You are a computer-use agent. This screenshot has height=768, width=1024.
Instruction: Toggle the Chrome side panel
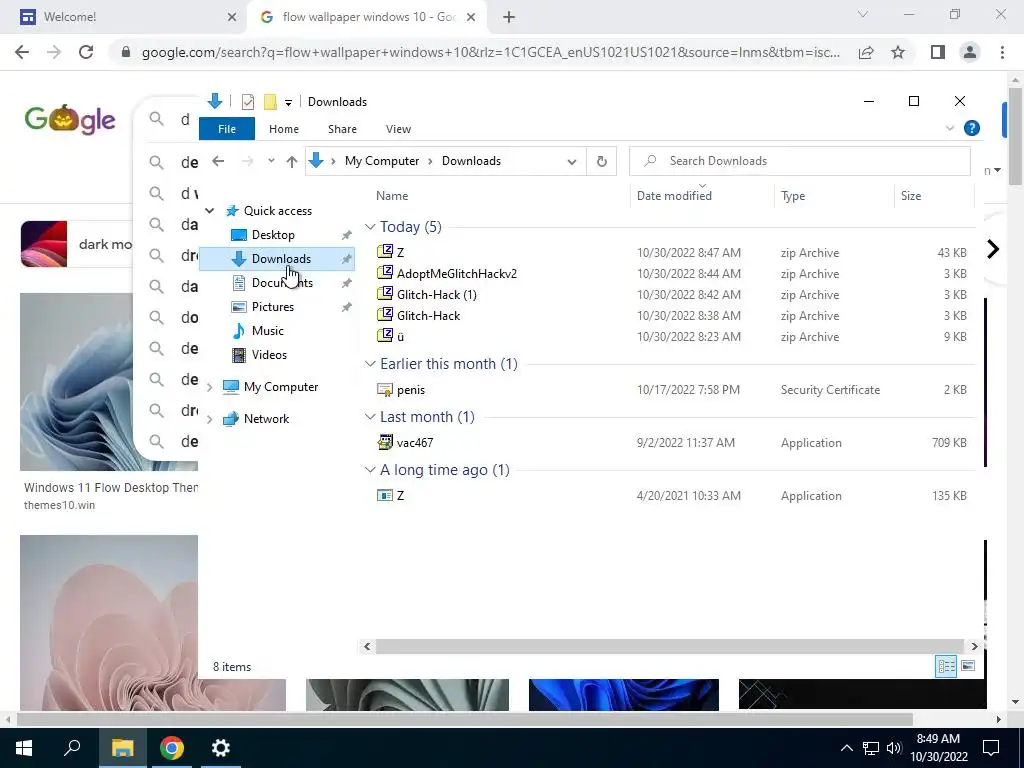coord(937,52)
